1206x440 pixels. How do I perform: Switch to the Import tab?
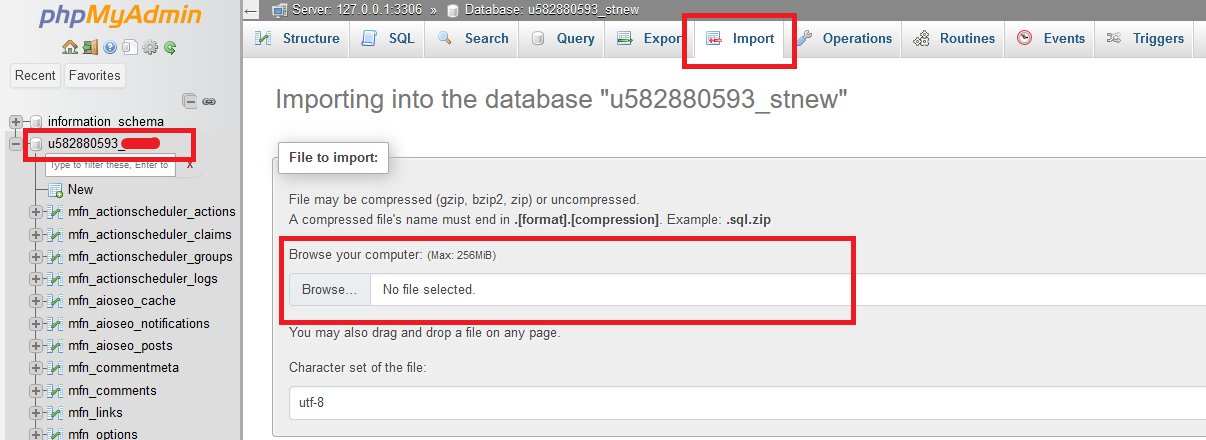740,39
